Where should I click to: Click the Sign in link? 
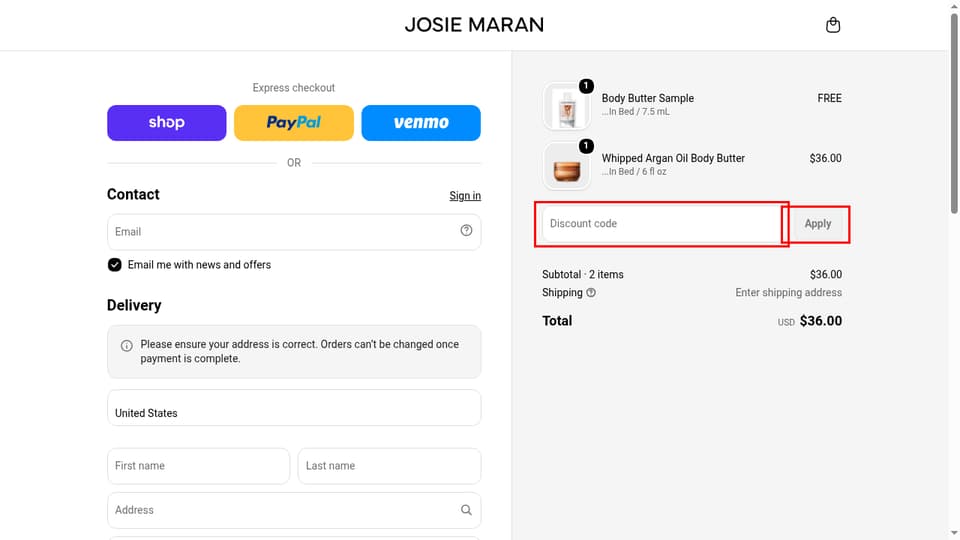(465, 196)
